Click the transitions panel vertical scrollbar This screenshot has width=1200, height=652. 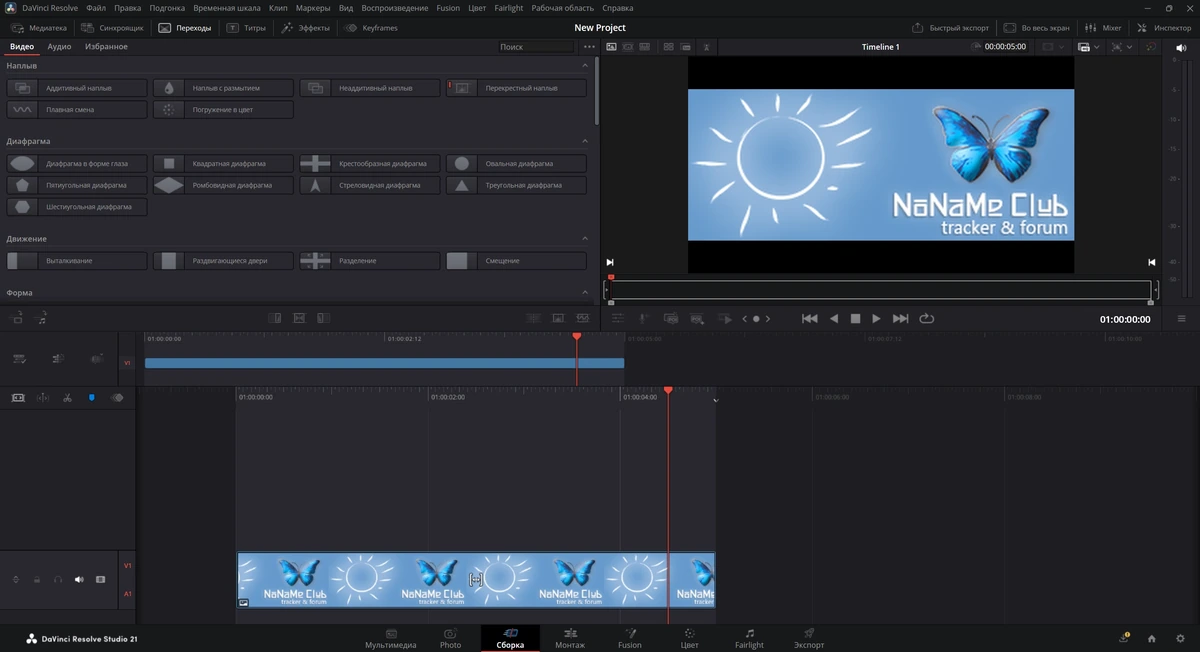pos(596,91)
